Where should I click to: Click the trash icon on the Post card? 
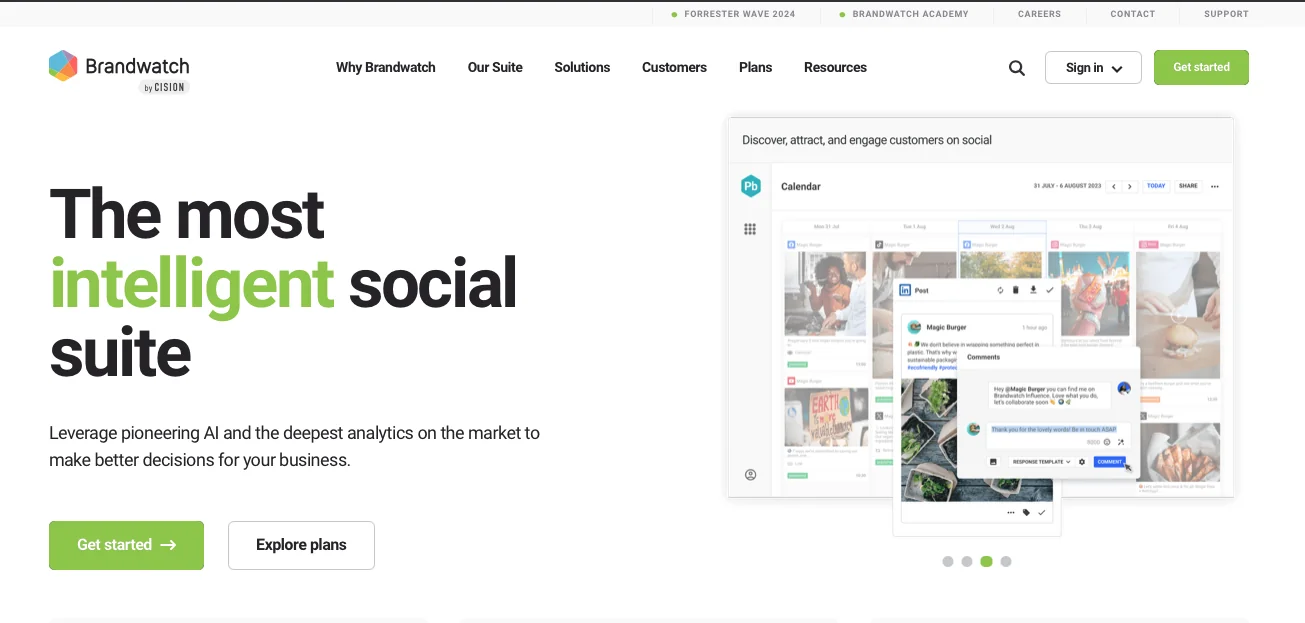tap(1015, 290)
